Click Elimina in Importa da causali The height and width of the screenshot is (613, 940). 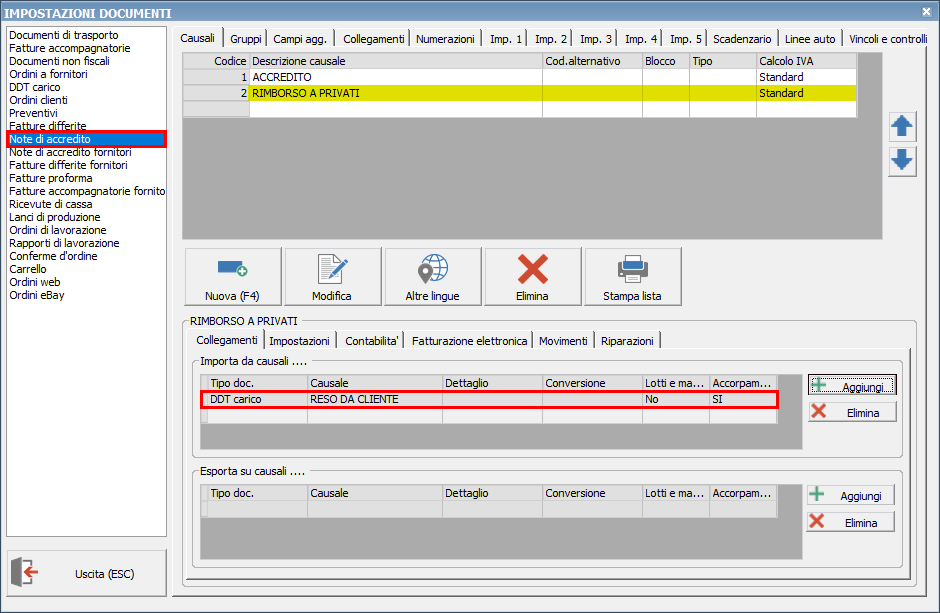(852, 412)
